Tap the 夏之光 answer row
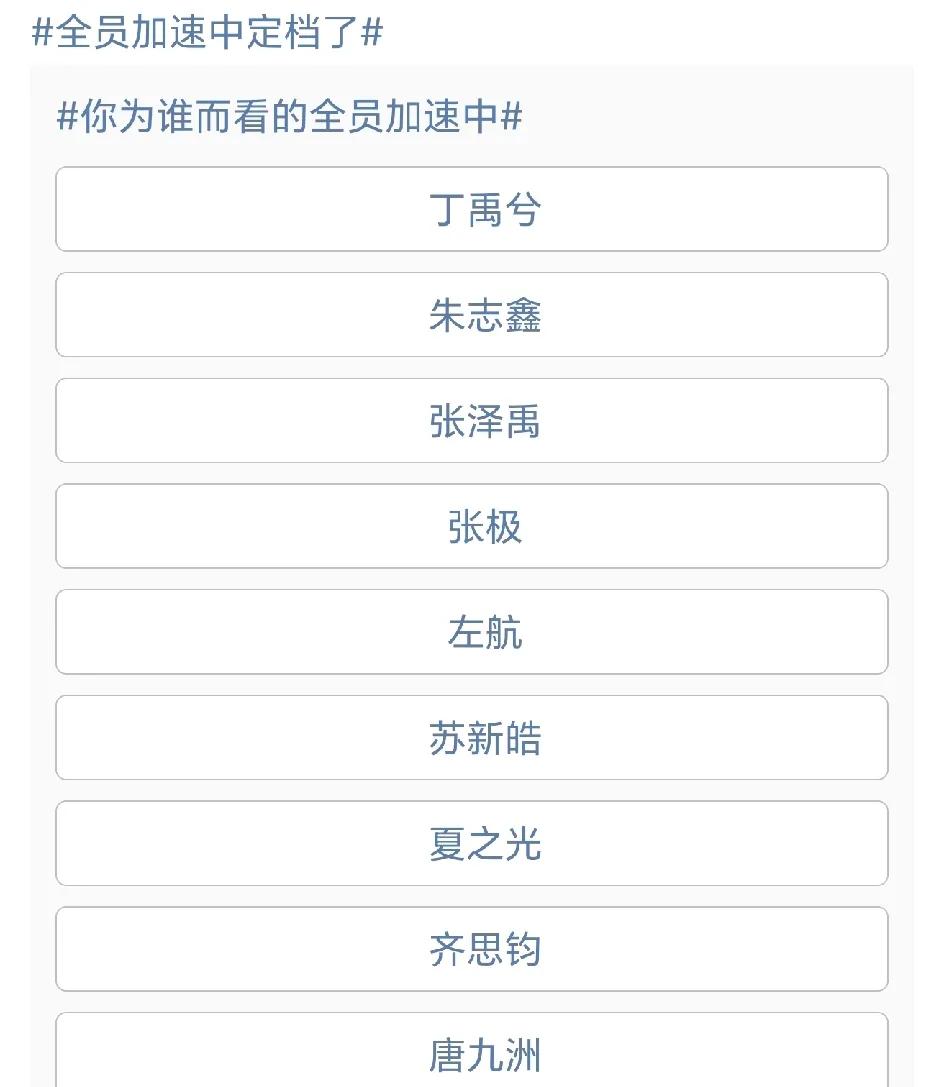Image resolution: width=942 pixels, height=1087 pixels. pos(471,843)
